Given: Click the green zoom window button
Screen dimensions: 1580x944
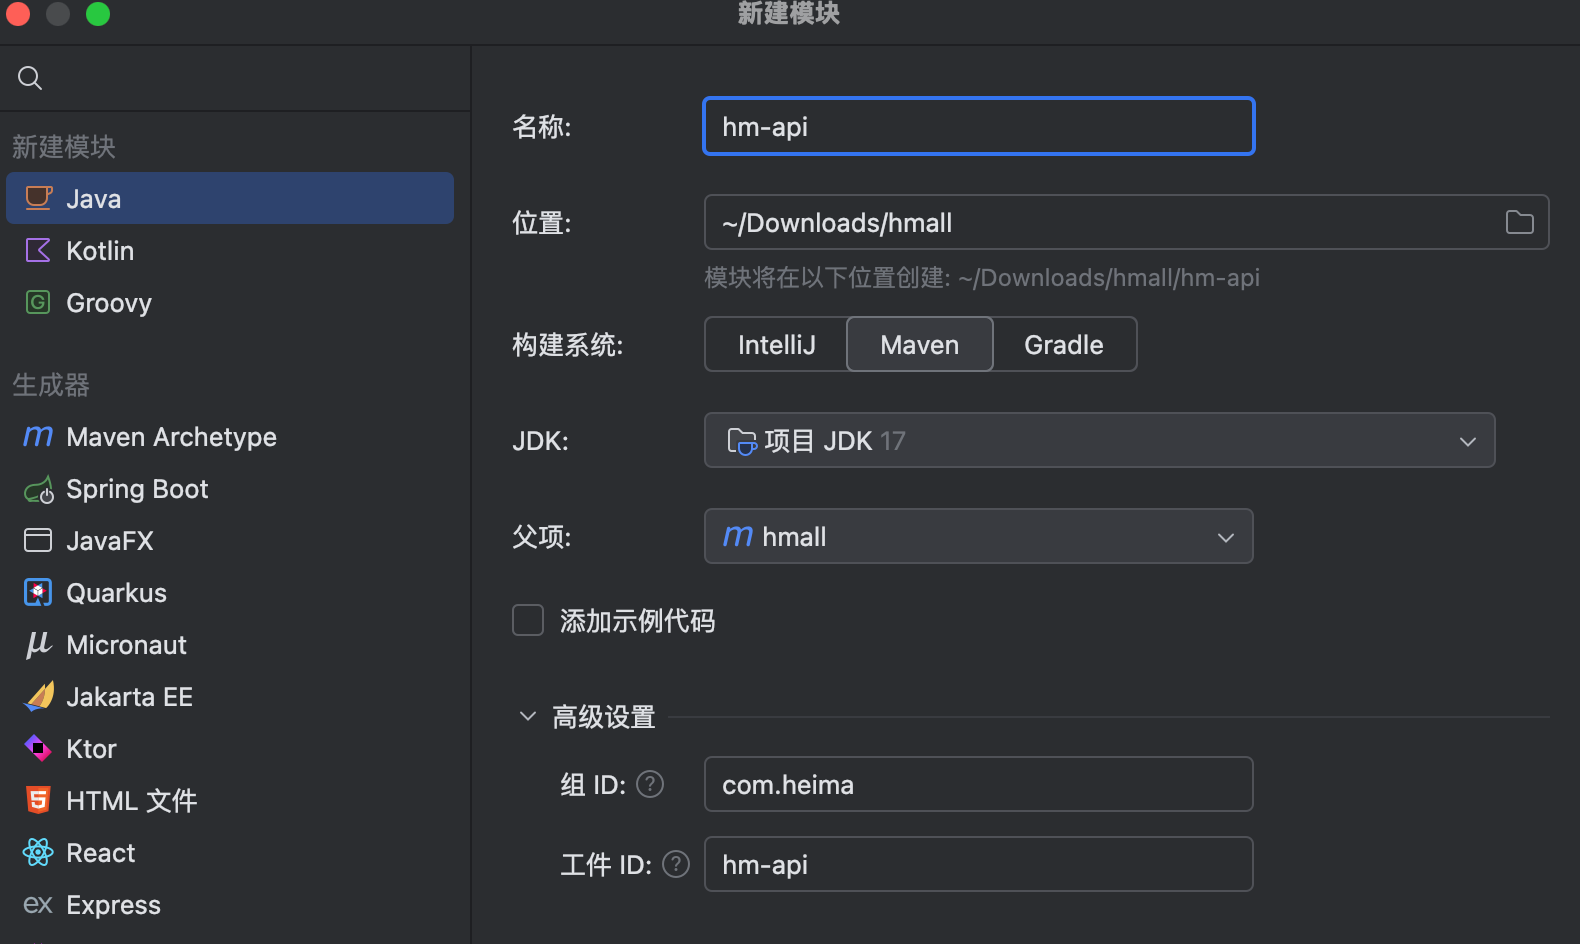Looking at the screenshot, I should pos(98,13).
